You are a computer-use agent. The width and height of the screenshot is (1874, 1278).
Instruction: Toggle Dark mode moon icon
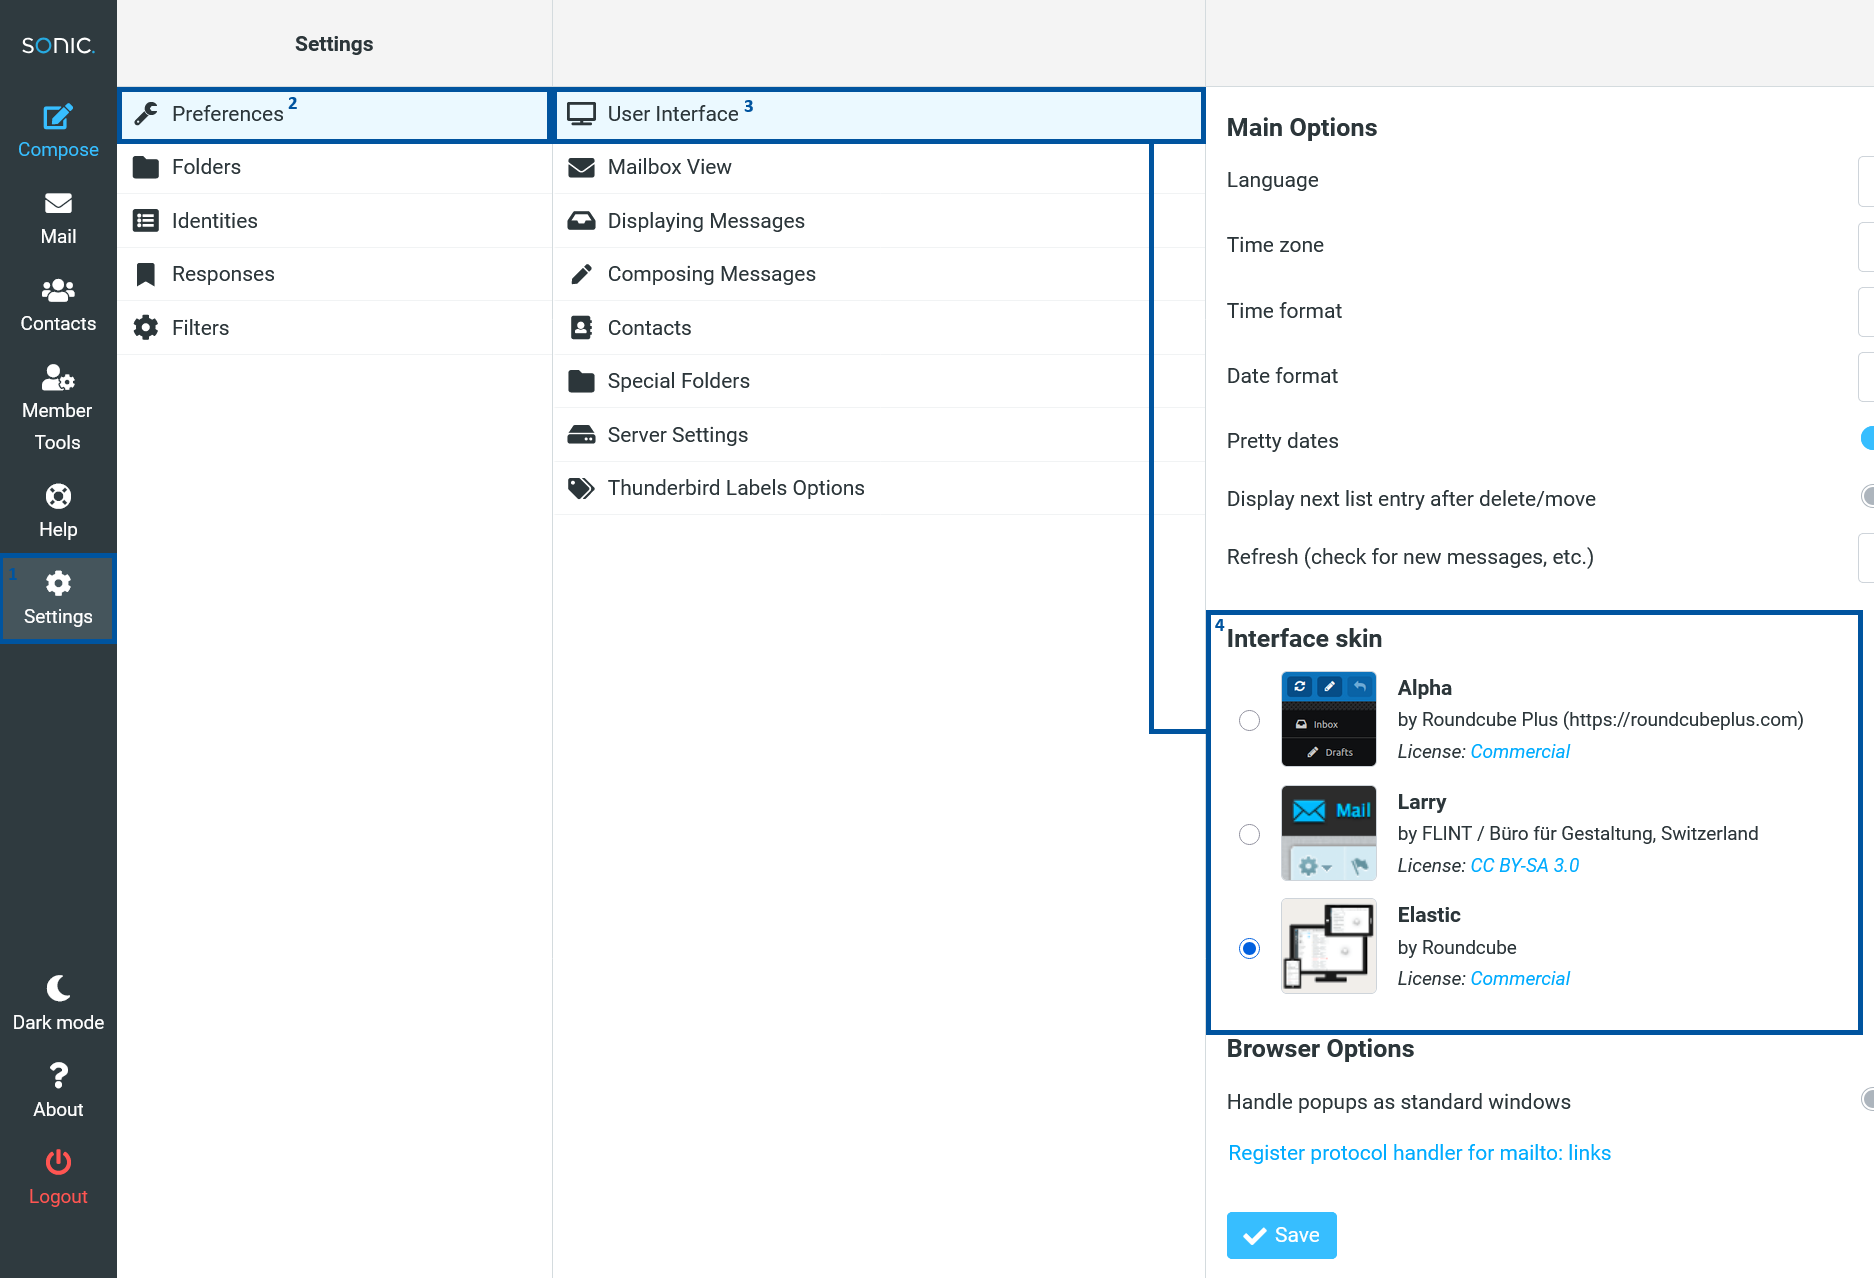58,988
